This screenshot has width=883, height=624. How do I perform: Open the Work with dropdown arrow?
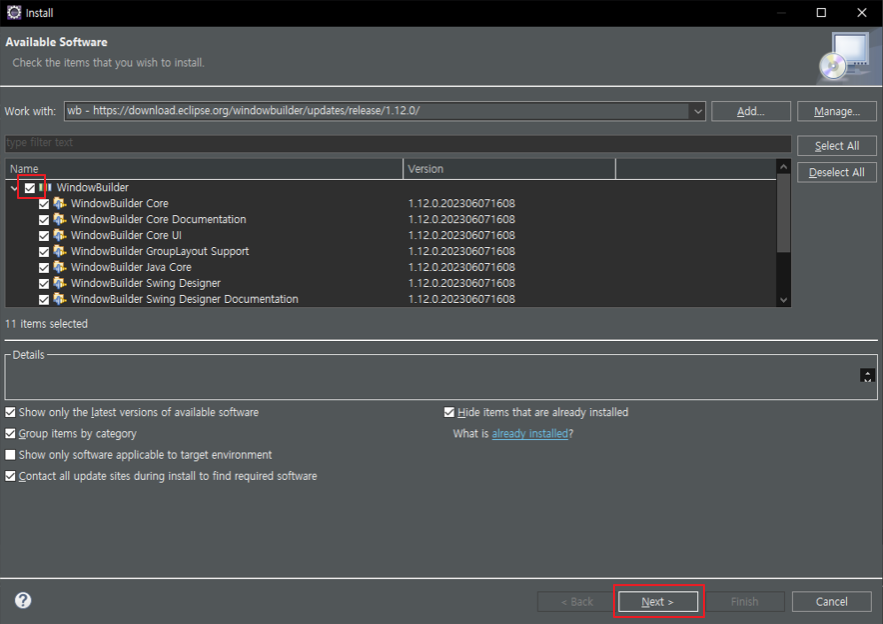698,111
